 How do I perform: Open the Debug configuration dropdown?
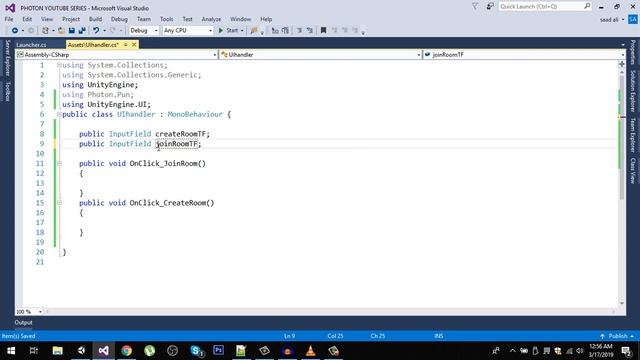[x=144, y=31]
